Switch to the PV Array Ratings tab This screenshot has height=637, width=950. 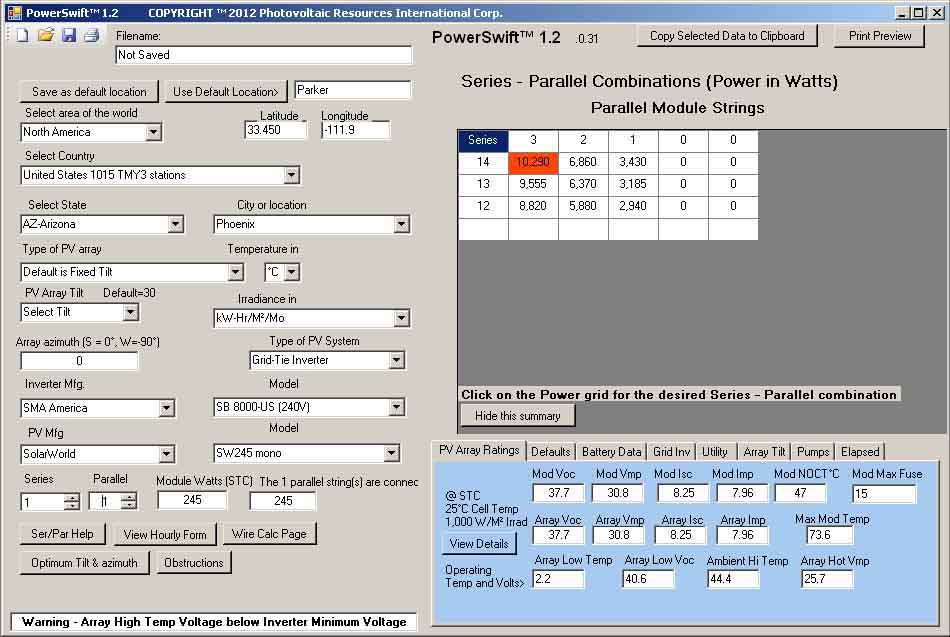pos(479,450)
